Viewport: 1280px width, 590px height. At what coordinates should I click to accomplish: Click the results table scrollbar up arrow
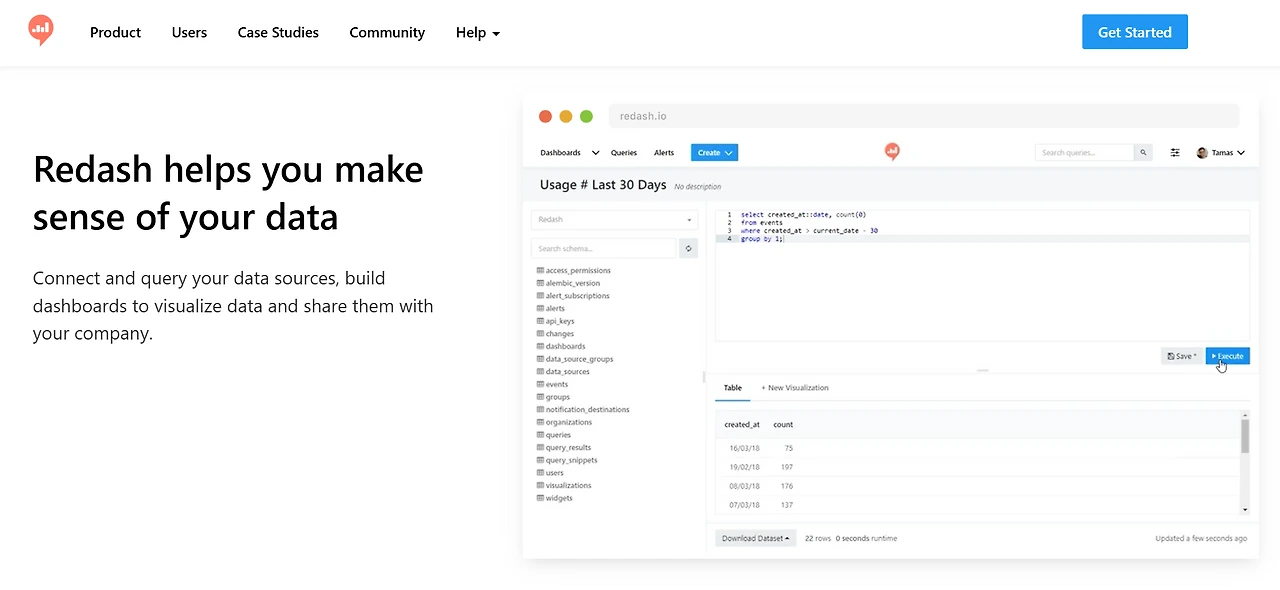coord(1245,414)
